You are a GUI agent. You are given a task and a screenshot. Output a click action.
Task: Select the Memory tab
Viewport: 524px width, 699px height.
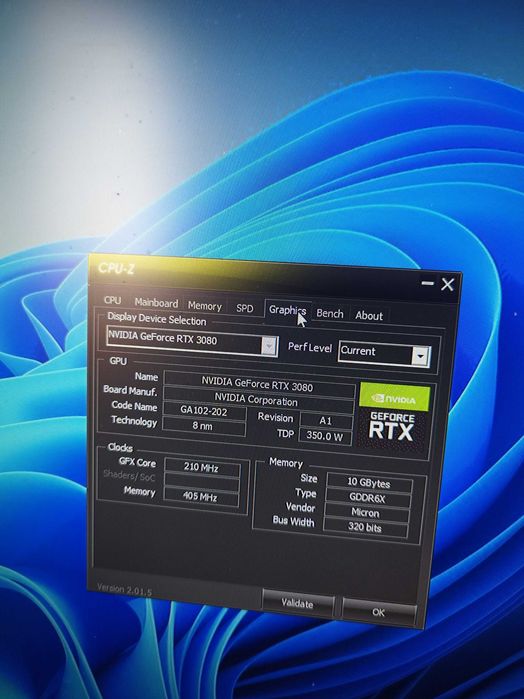(204, 306)
